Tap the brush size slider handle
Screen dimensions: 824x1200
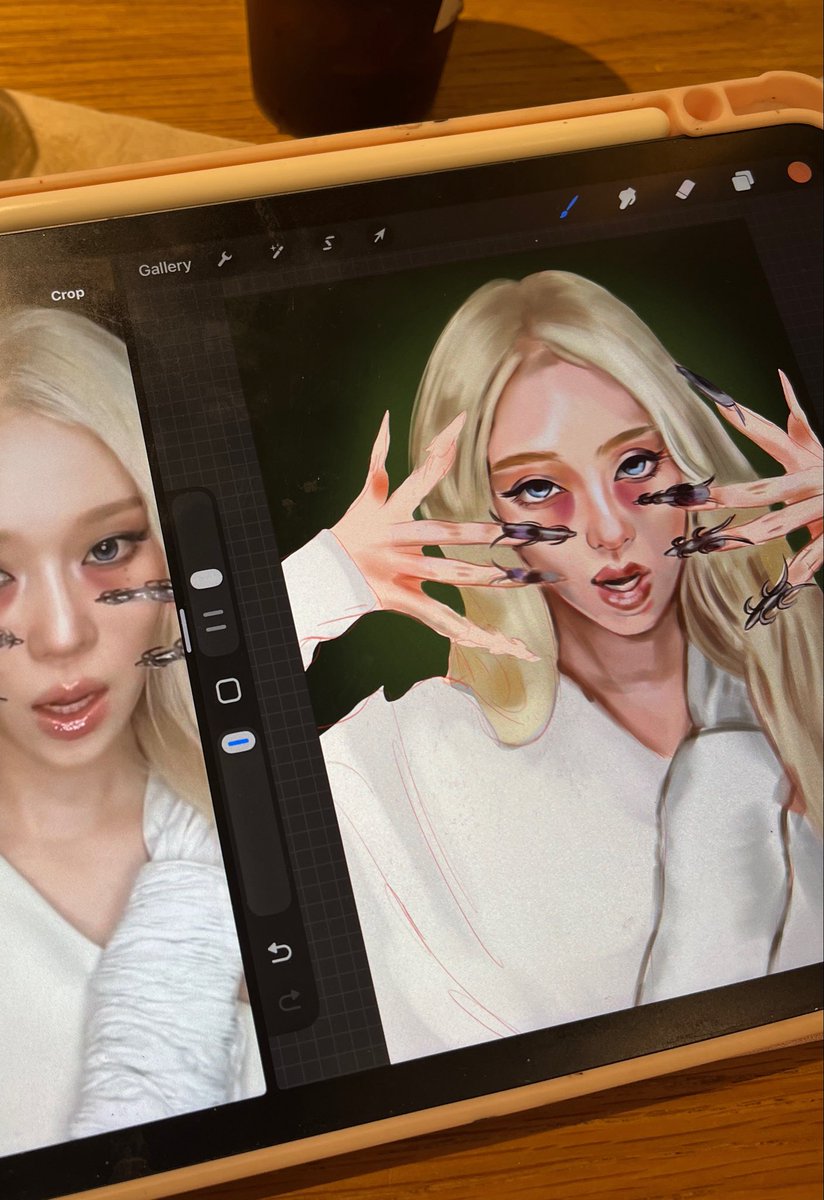[x=207, y=578]
